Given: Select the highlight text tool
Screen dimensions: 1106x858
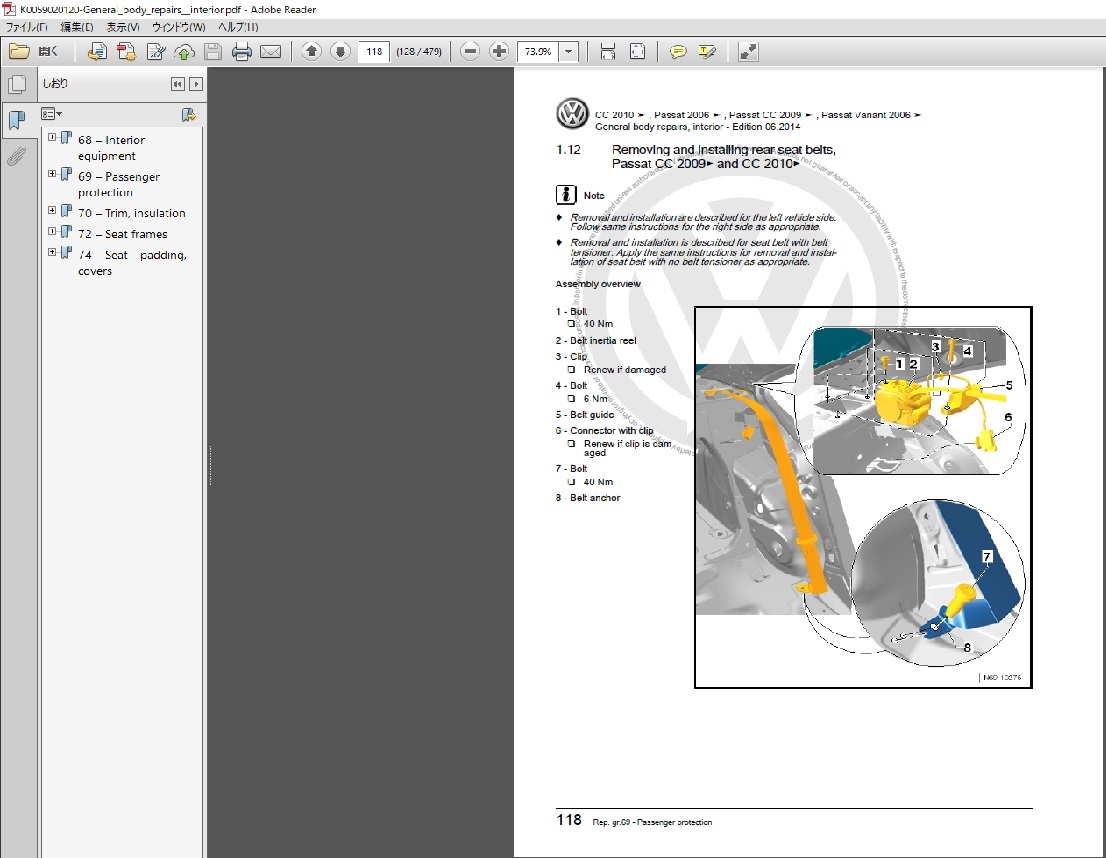Looking at the screenshot, I should pyautogui.click(x=707, y=52).
